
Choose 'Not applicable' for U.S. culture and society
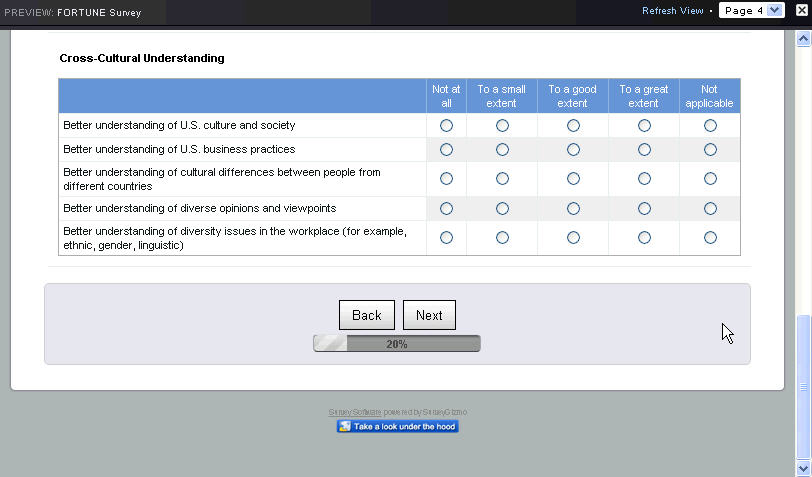click(710, 126)
